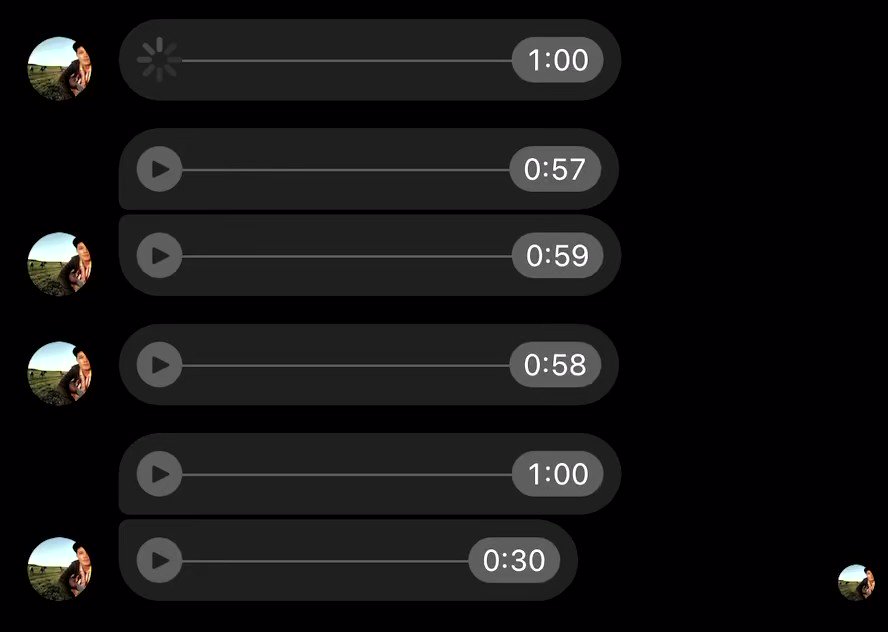Screen dimensions: 888x632
Task: Play the last 1:00 voice message
Action: [159, 474]
